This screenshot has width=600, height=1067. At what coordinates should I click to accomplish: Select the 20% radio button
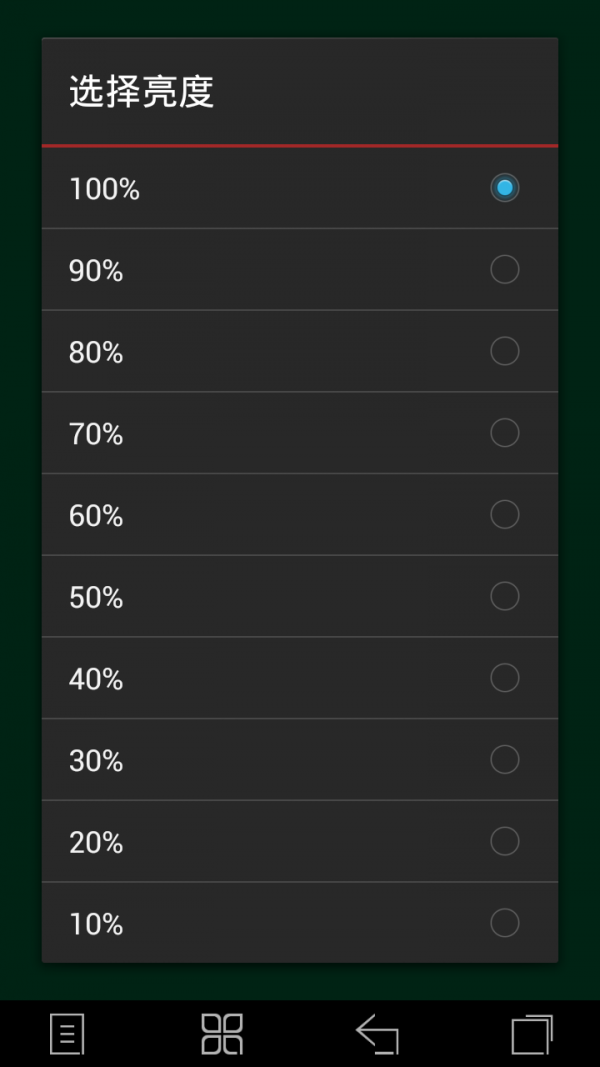tap(504, 842)
